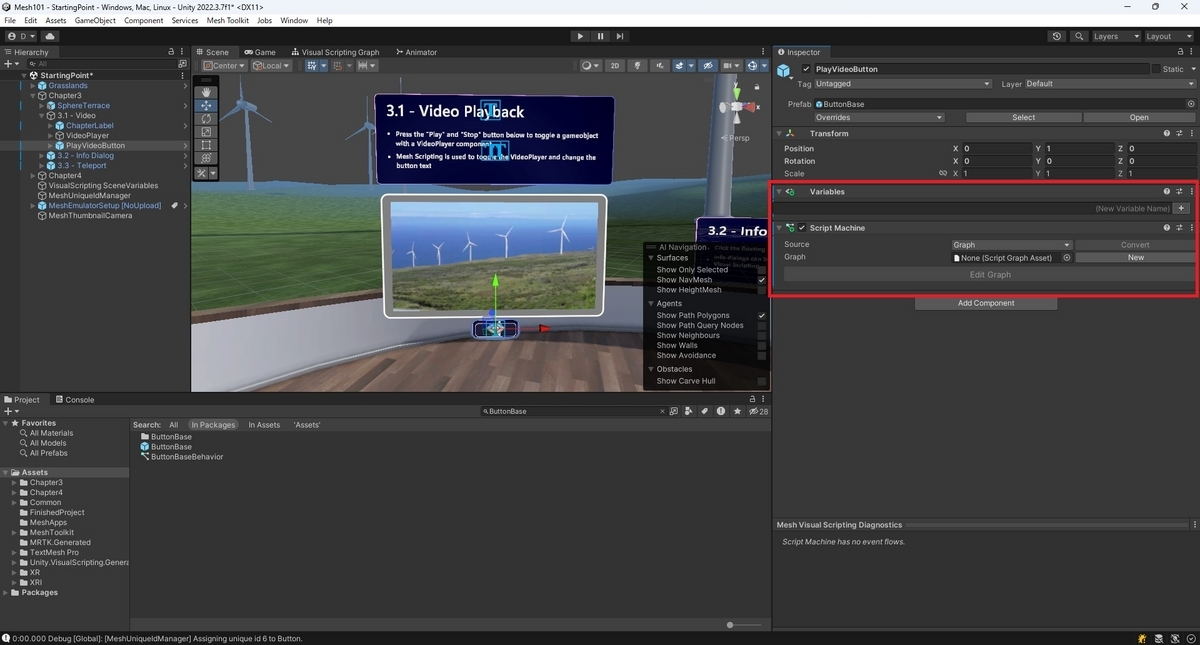
Task: Open the global Search magnifier icon
Action: (x=1079, y=36)
